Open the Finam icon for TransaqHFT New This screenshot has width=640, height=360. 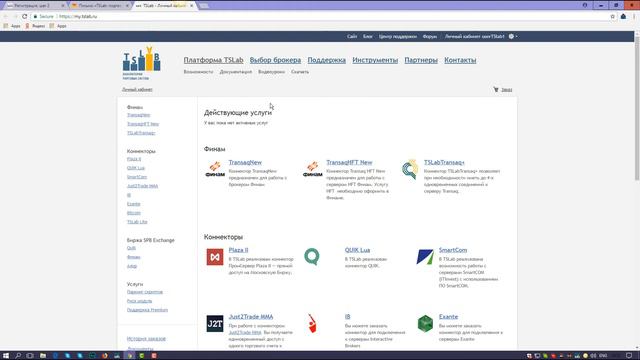(312, 169)
